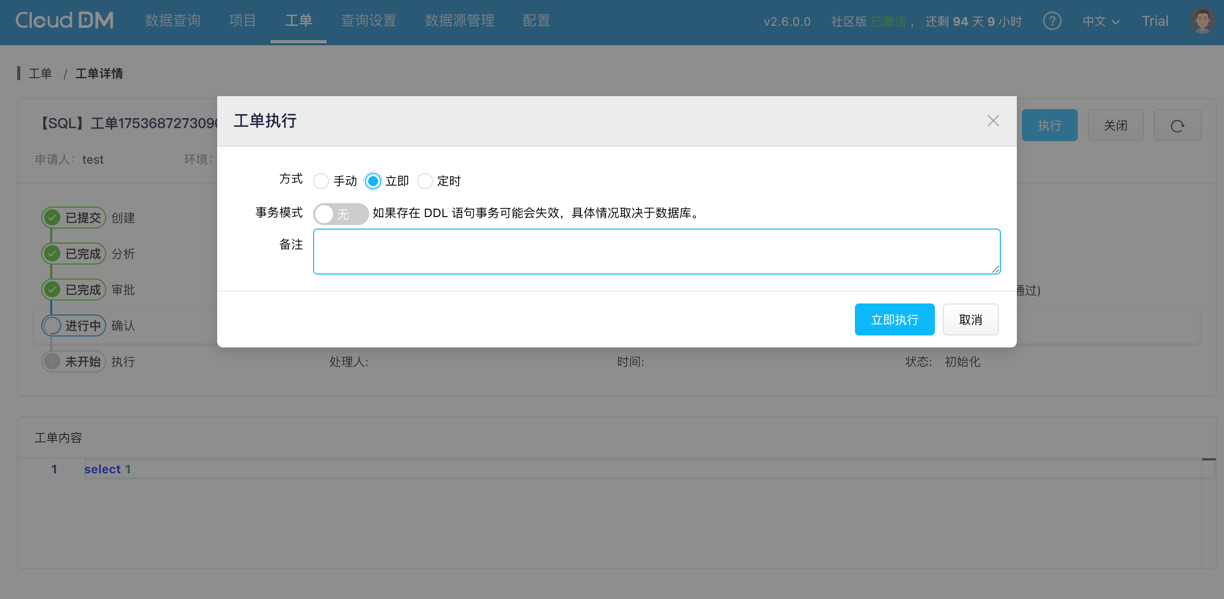Image resolution: width=1224 pixels, height=599 pixels.
Task: Open the 数据源管理 menu
Action: [459, 20]
